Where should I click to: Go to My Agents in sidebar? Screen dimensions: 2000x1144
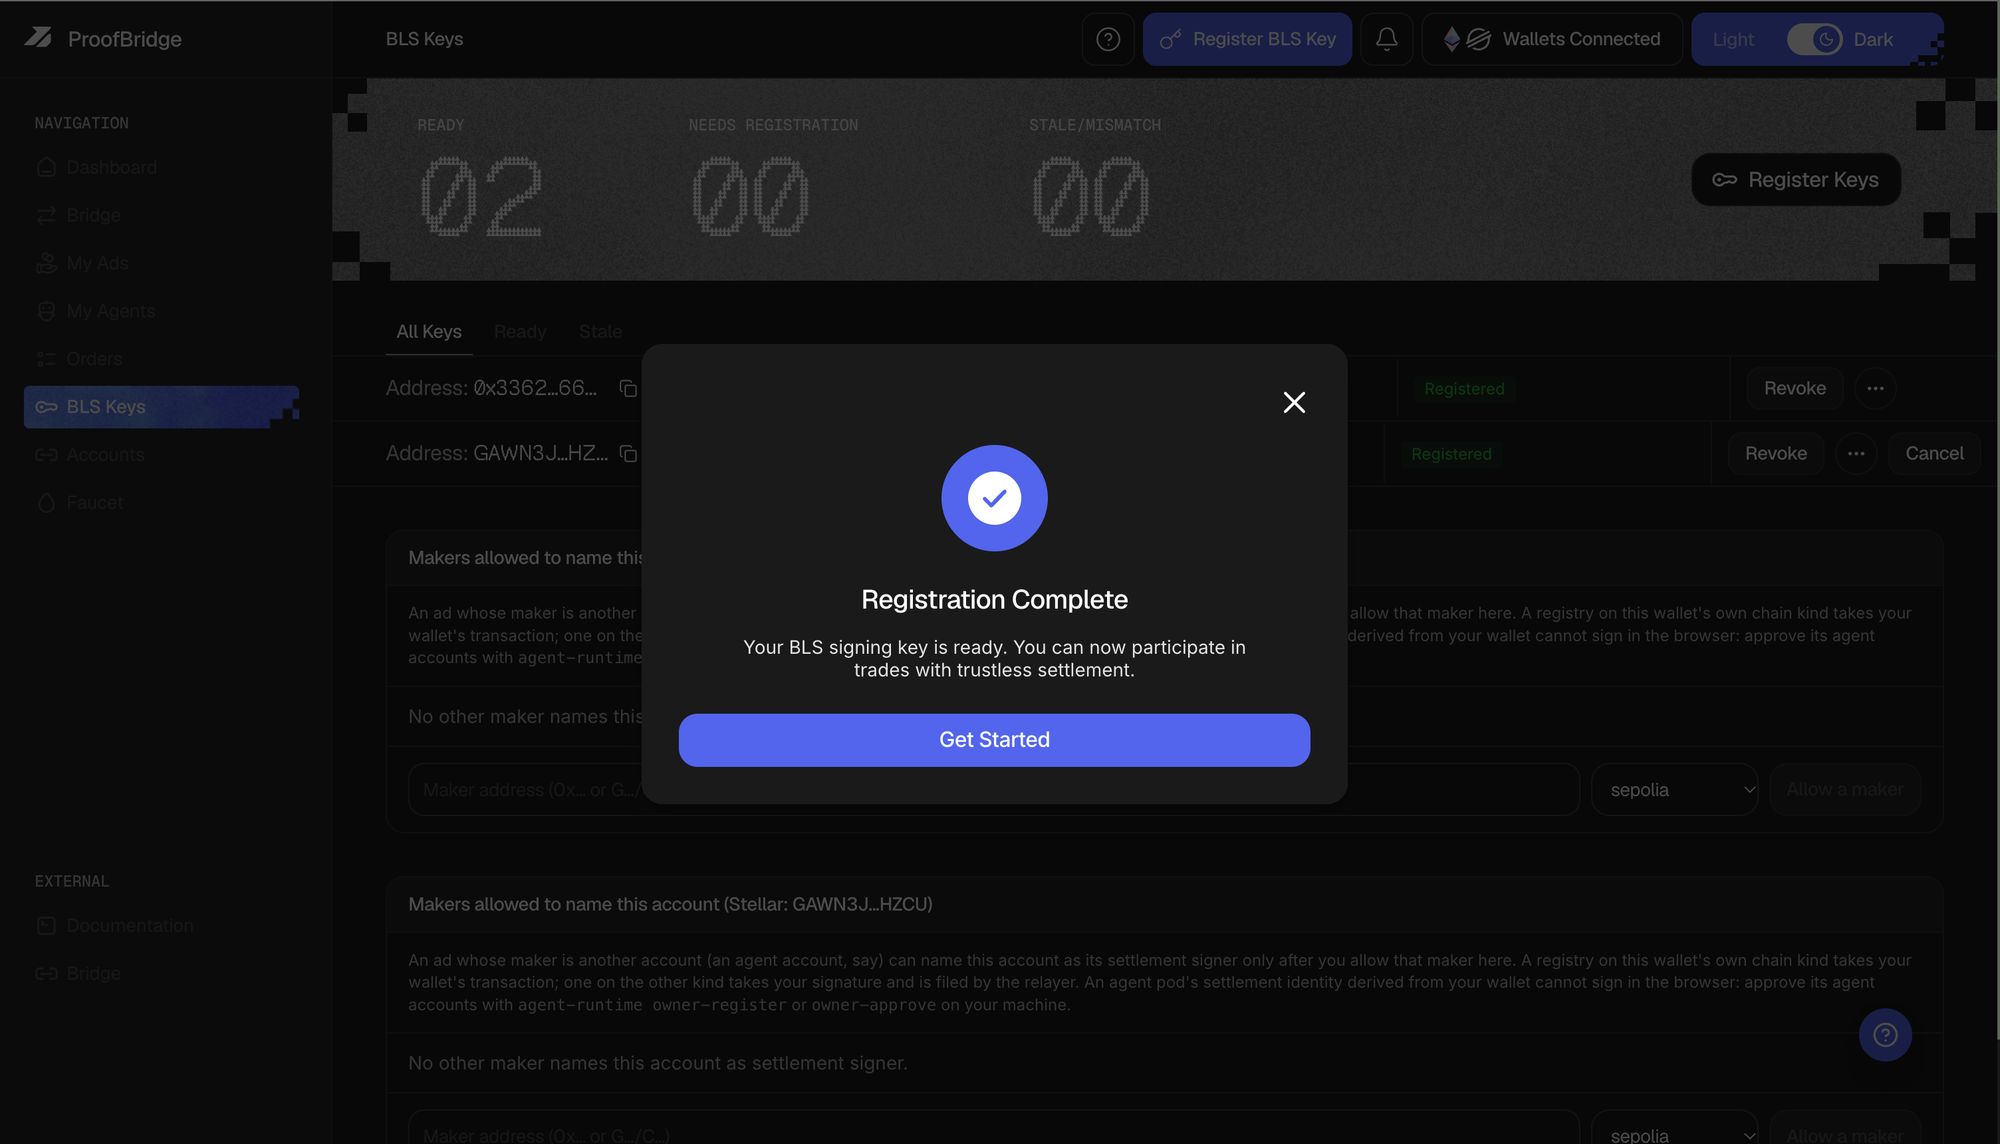(x=110, y=311)
